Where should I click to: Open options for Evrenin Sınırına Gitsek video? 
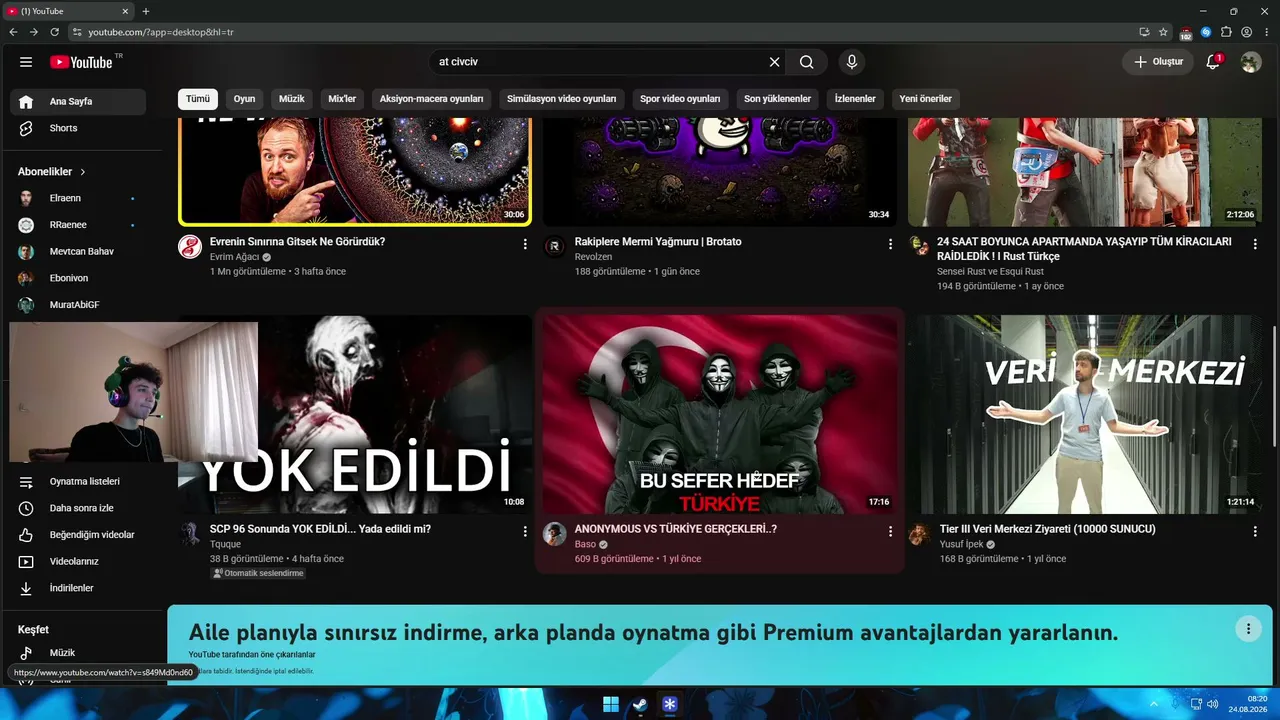click(x=525, y=244)
